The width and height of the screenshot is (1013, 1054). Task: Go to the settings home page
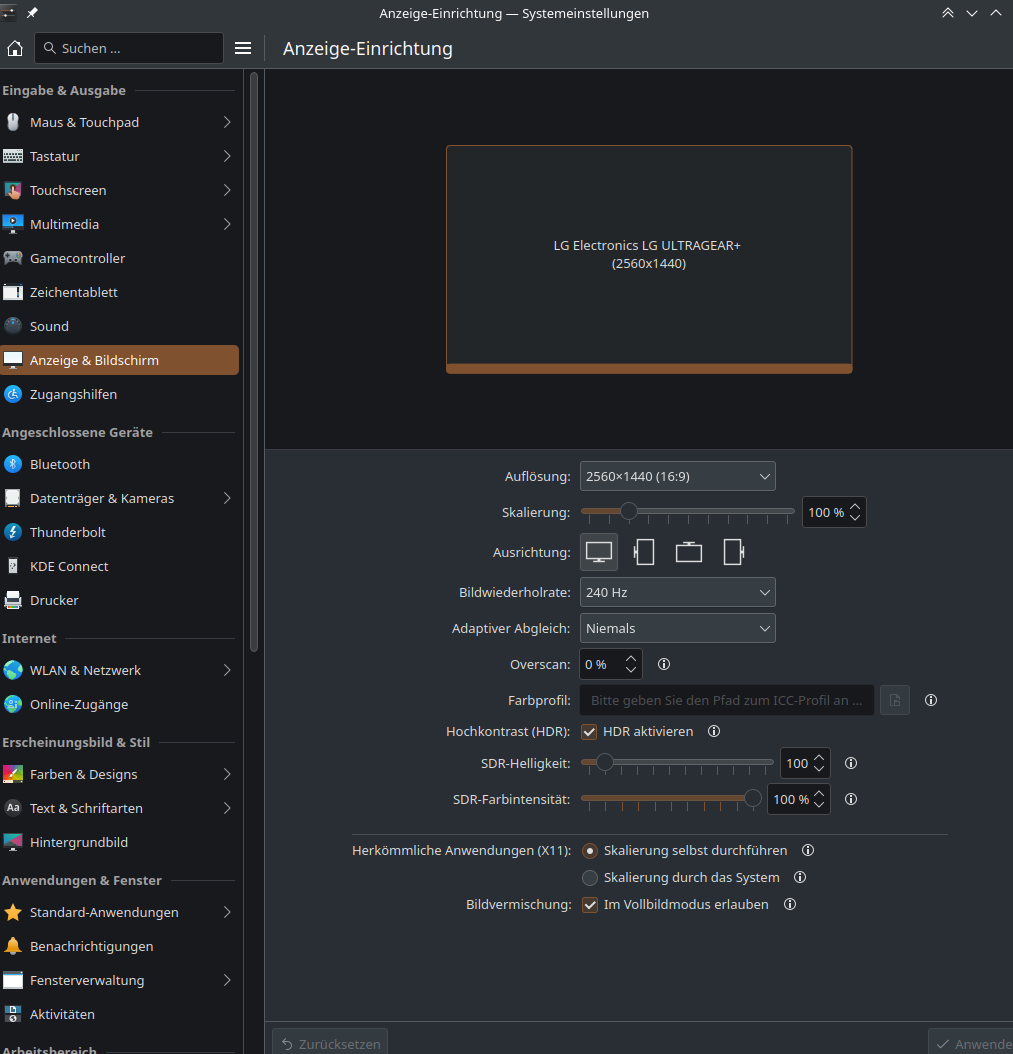click(15, 48)
